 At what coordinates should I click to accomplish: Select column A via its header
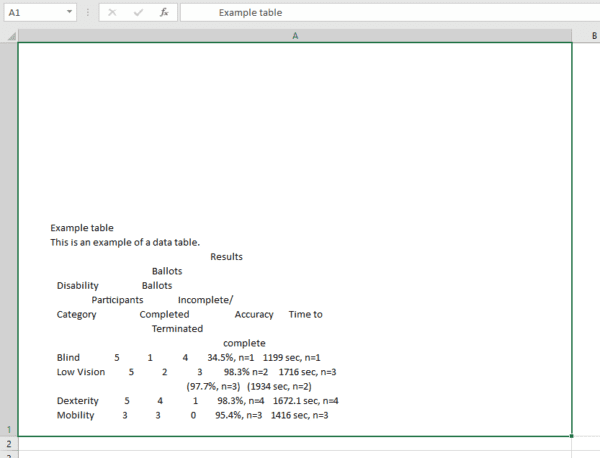295,35
